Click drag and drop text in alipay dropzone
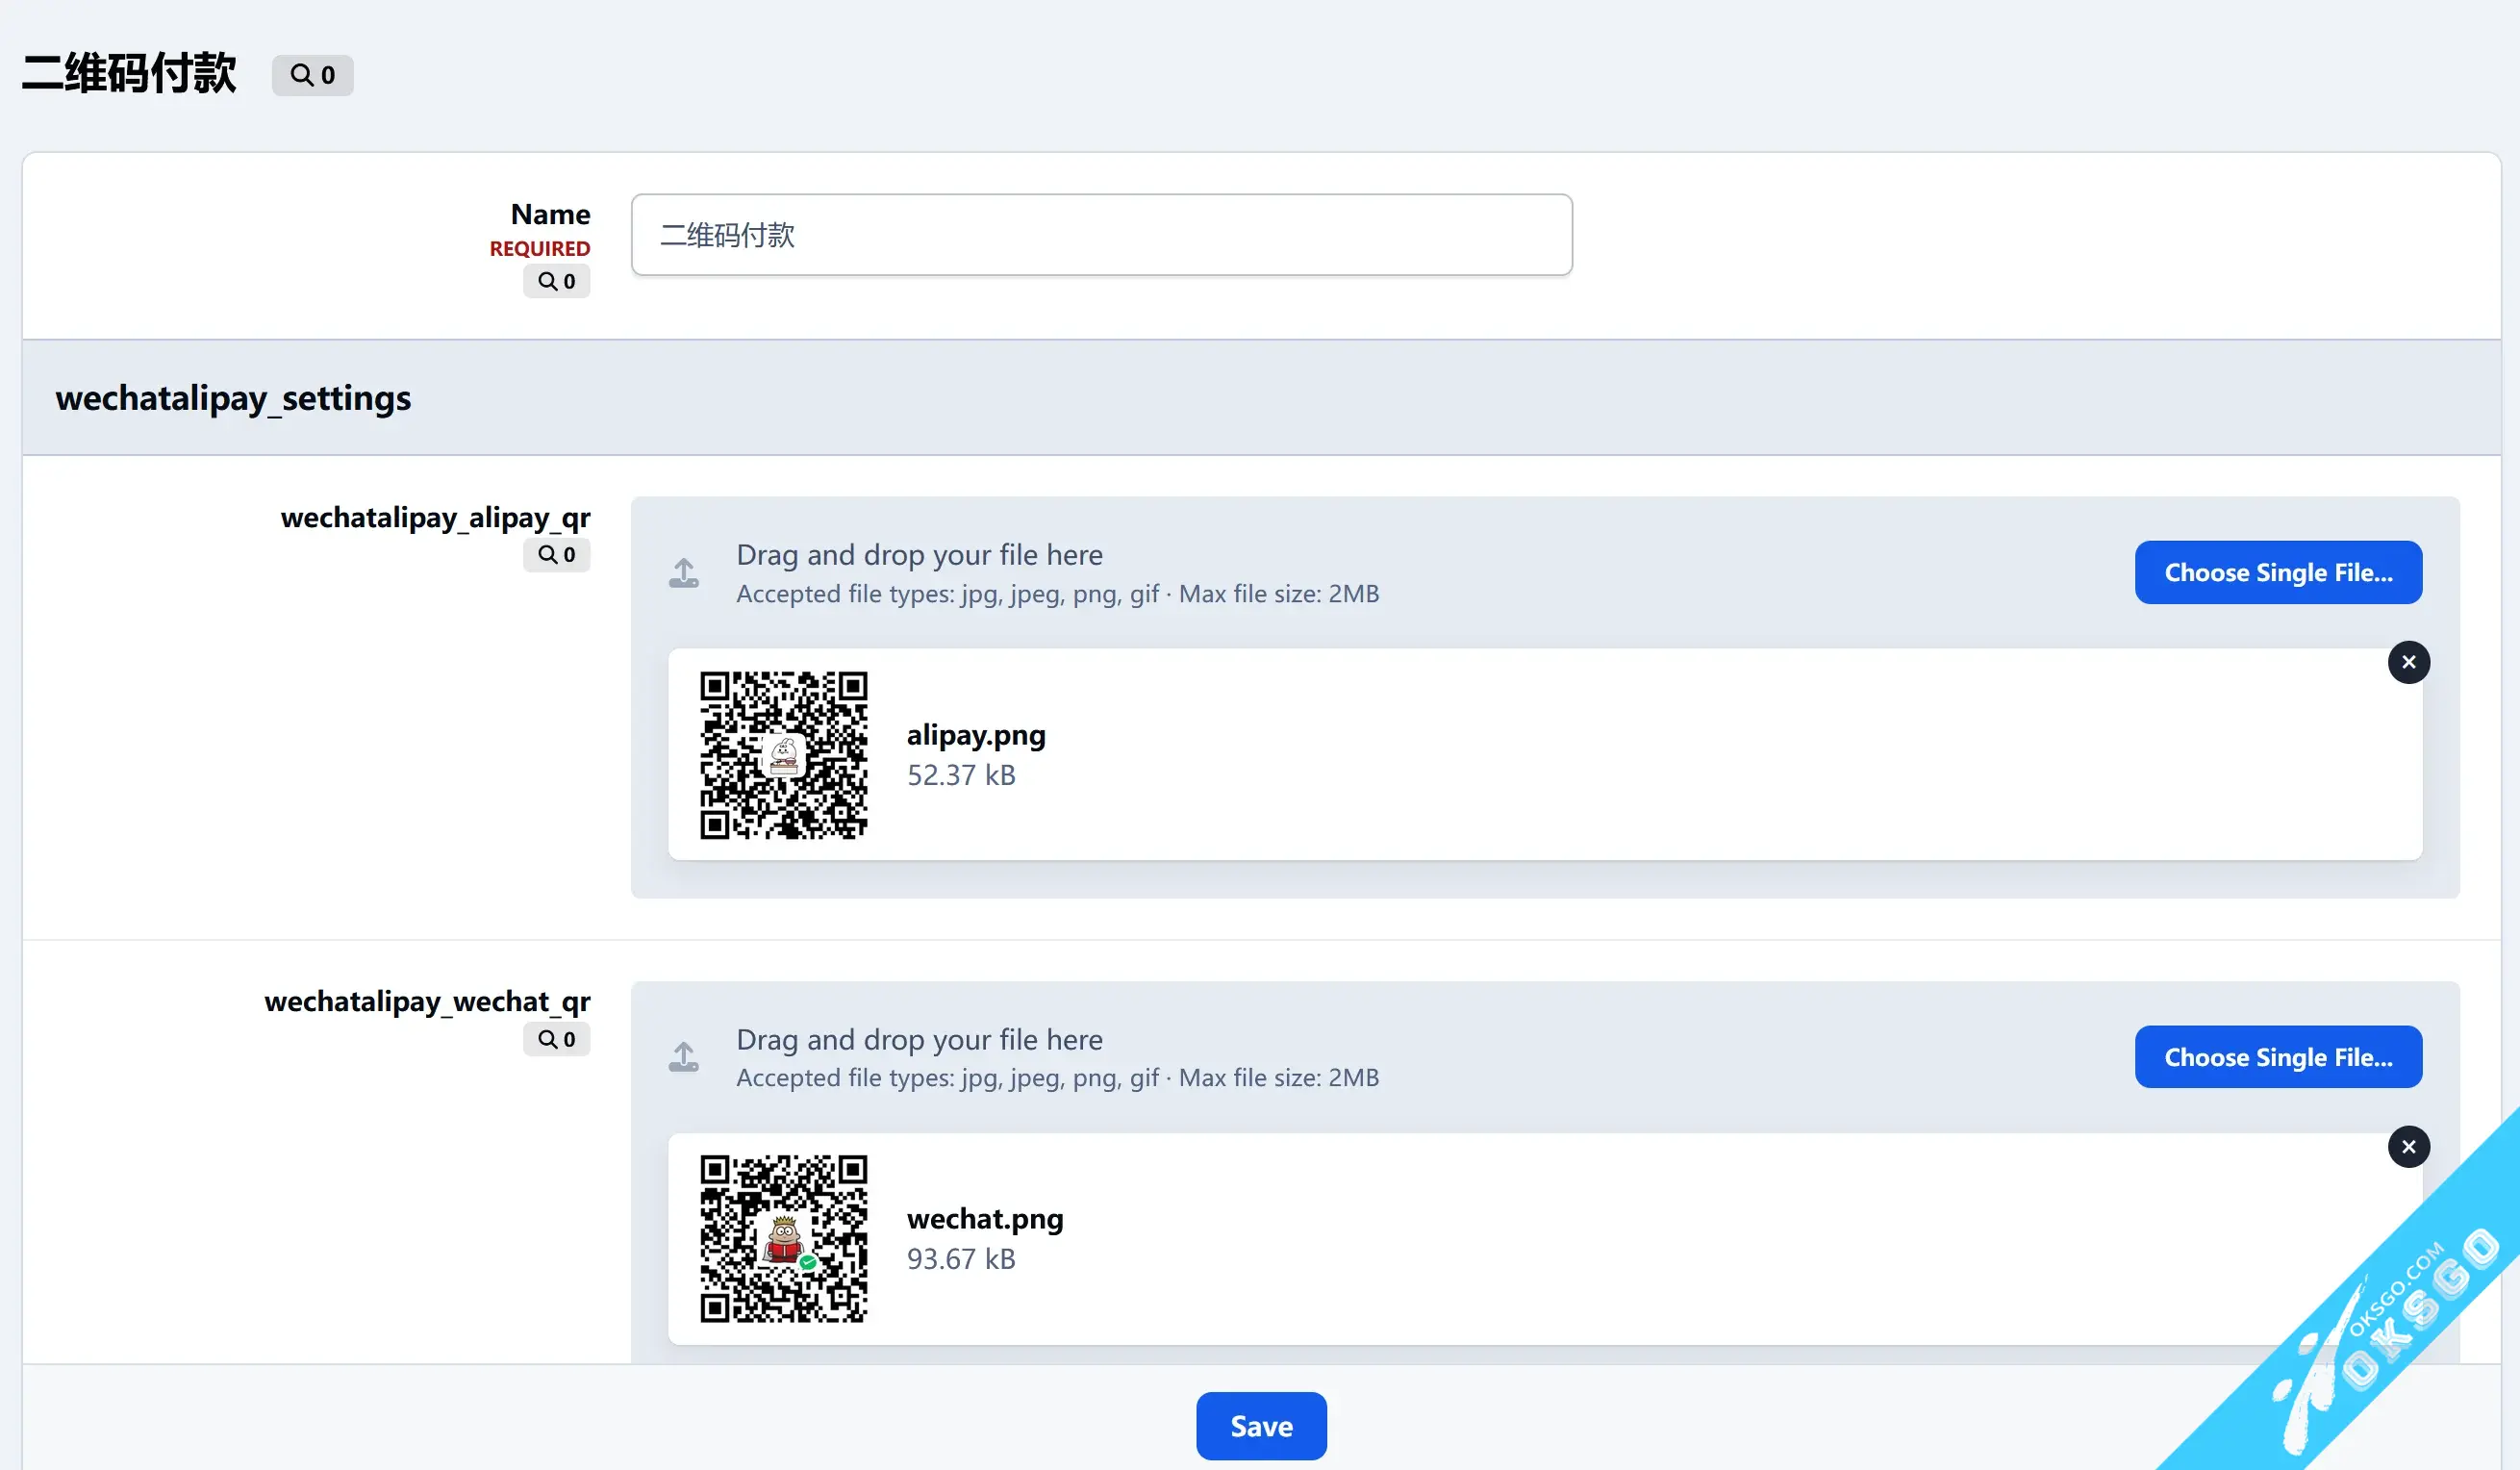The image size is (2520, 1470). [919, 555]
